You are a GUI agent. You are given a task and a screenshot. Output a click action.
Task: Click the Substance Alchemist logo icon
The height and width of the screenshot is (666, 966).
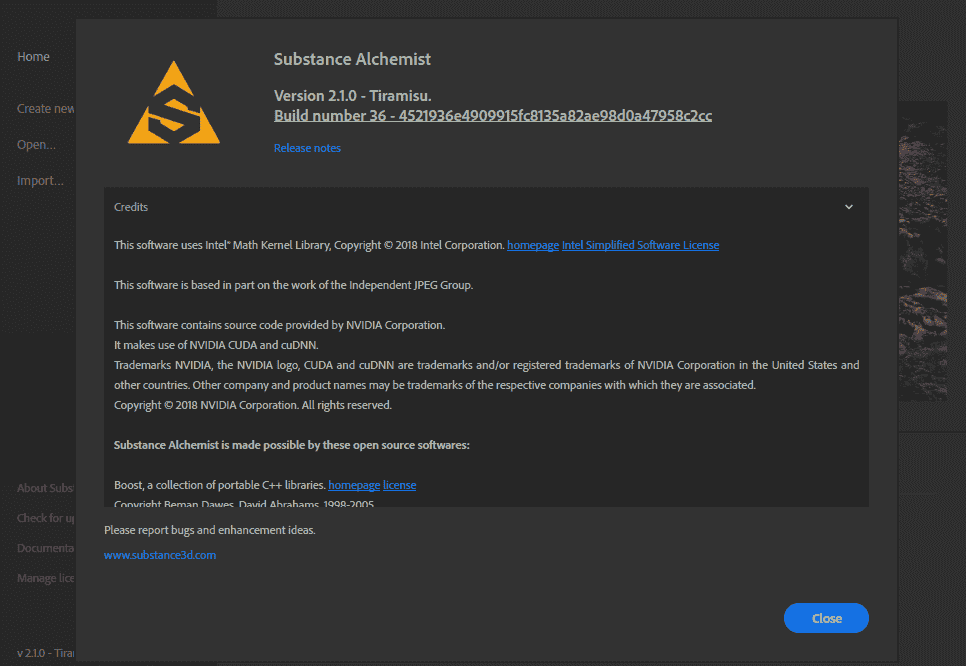click(x=173, y=102)
